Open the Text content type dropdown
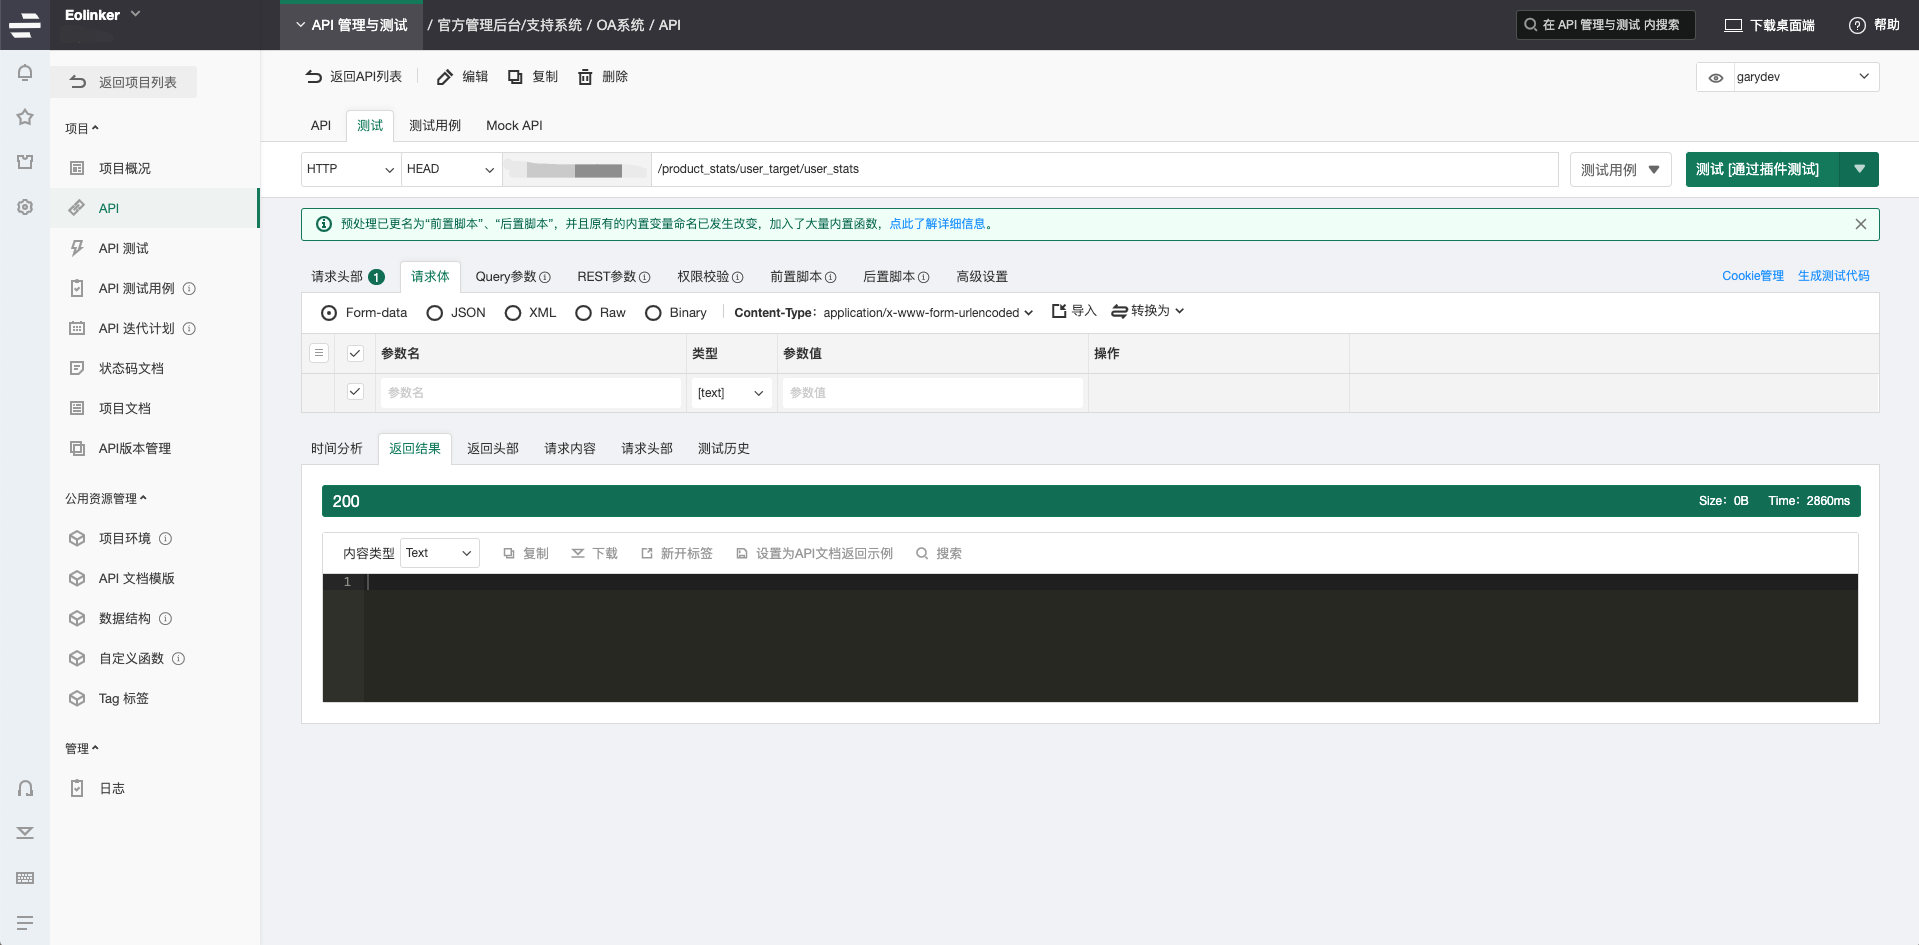The height and width of the screenshot is (945, 1919). [x=439, y=553]
